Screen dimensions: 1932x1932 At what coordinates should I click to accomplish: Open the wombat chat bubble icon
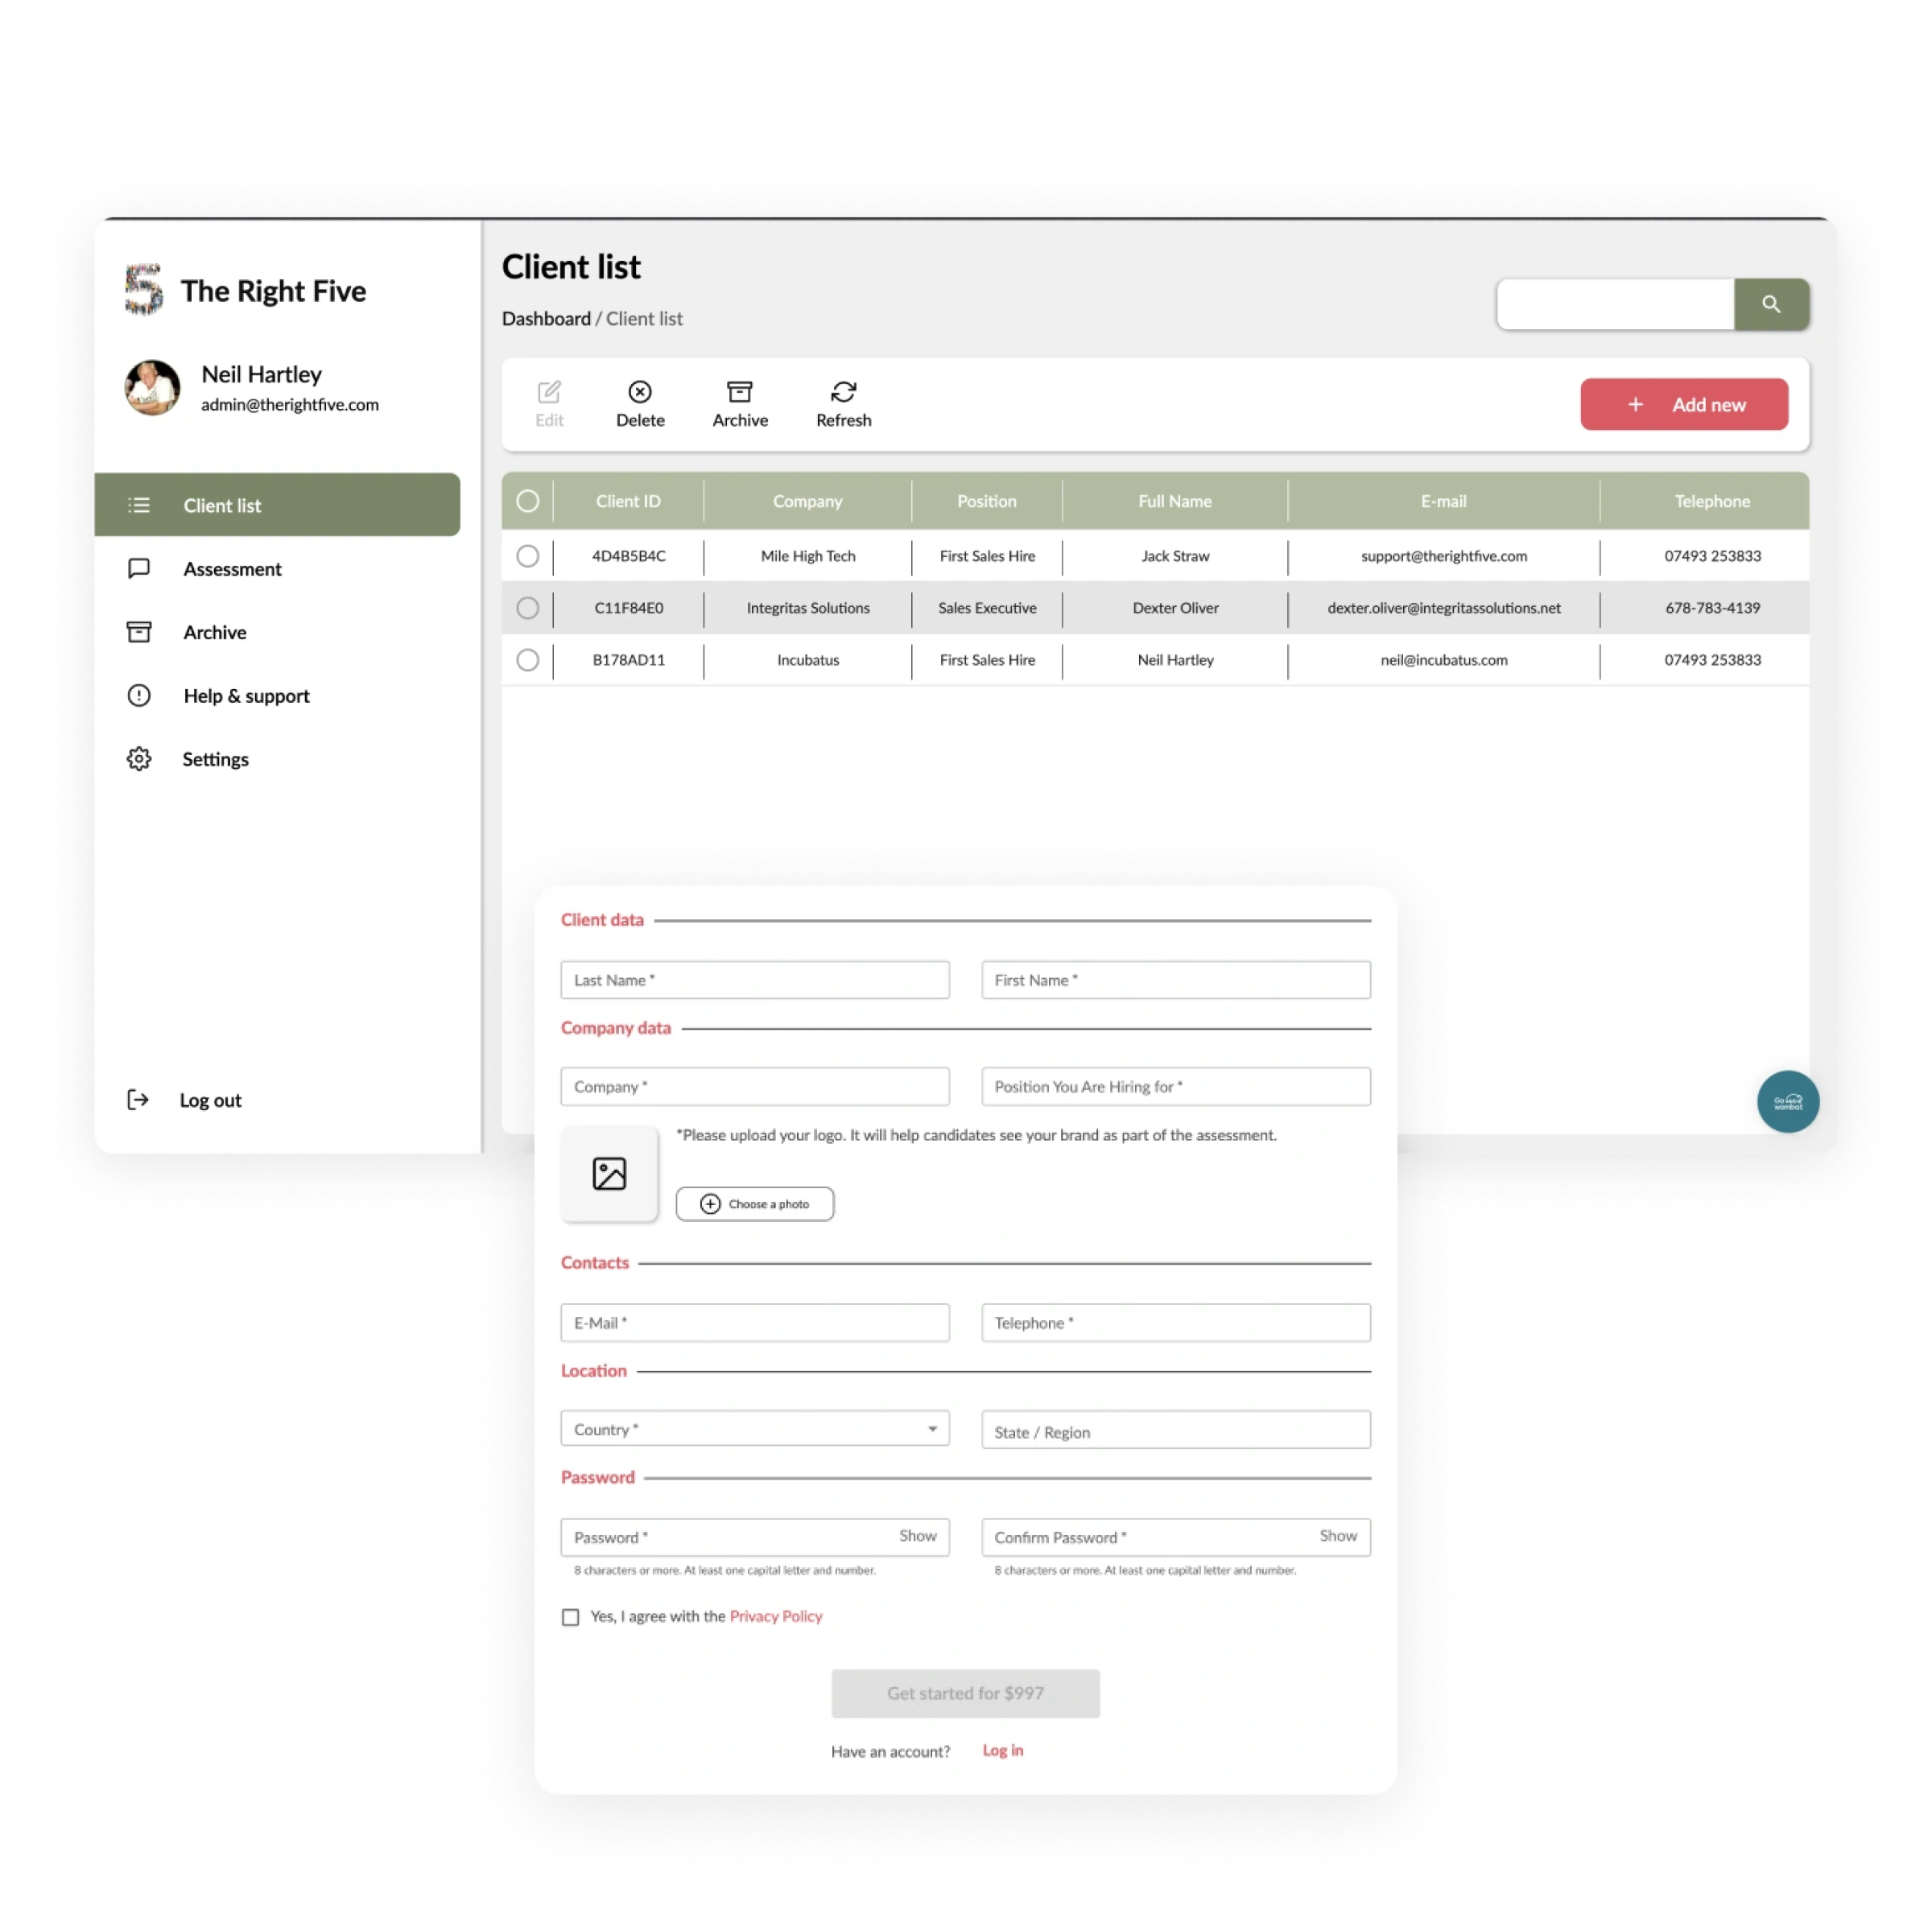[x=1788, y=1101]
